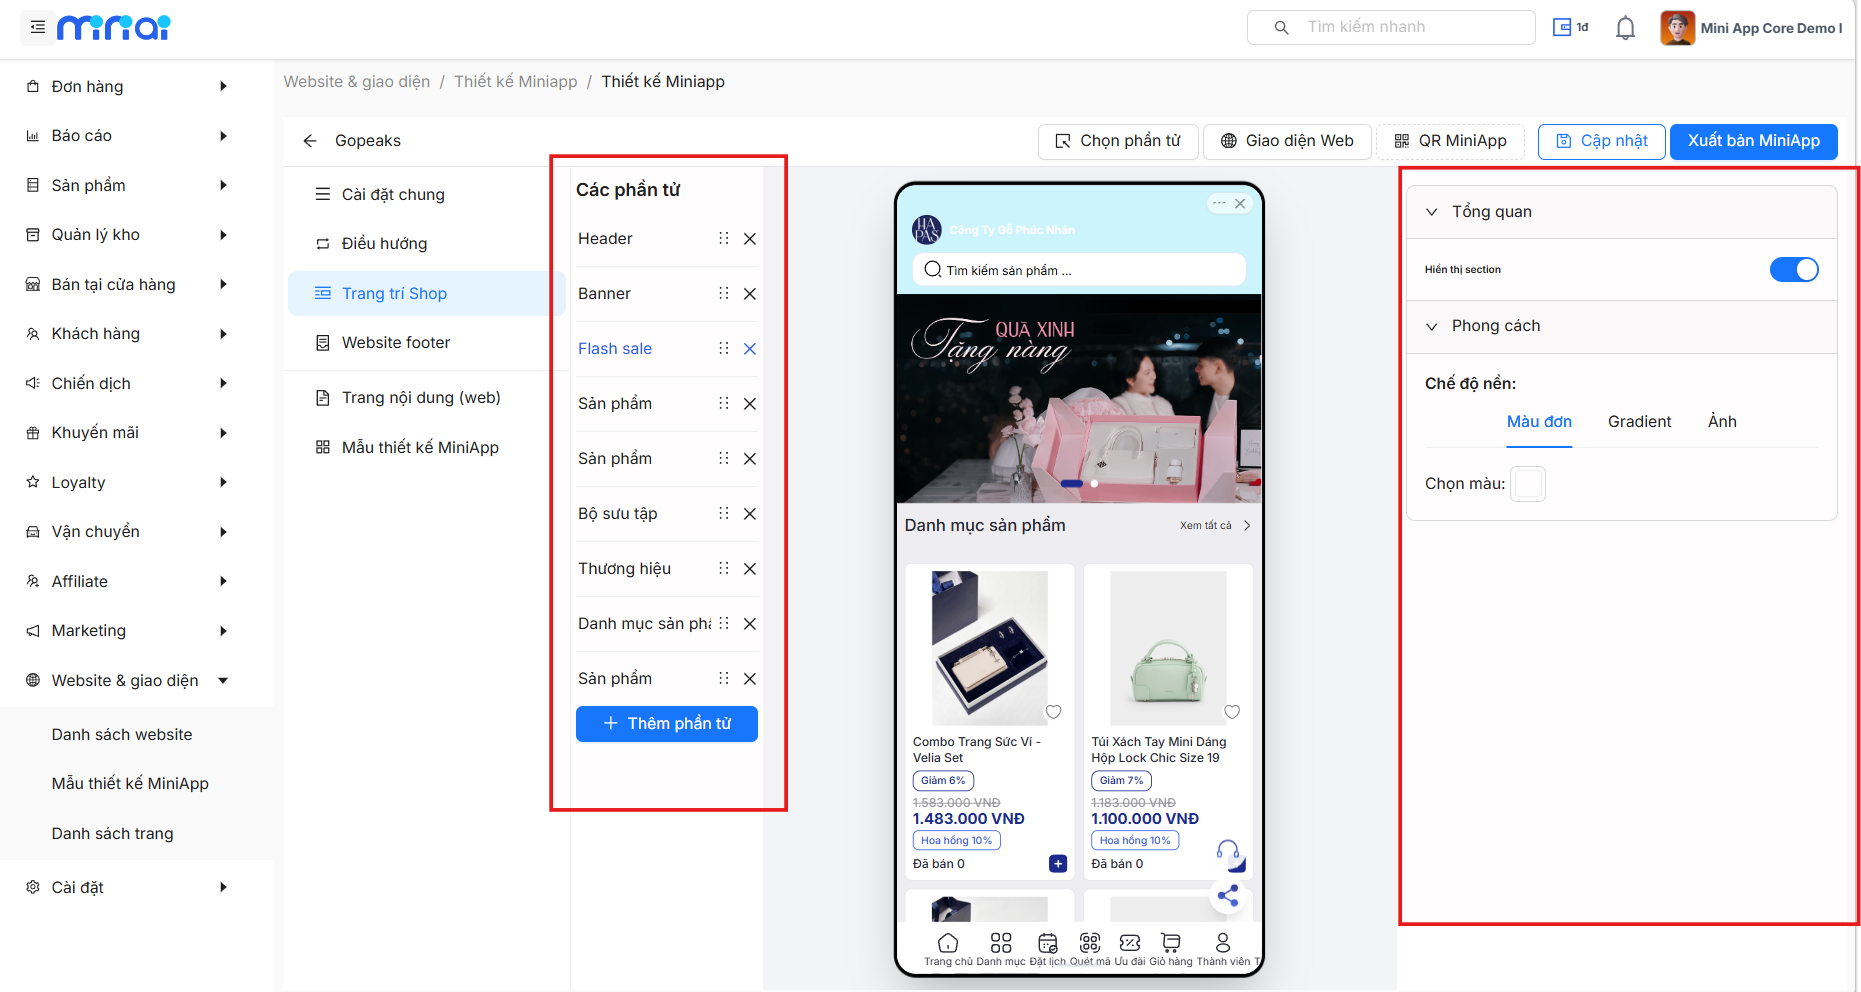Click the Website & giao diện breadcrumb
The width and height of the screenshot is (1861, 992).
click(357, 82)
